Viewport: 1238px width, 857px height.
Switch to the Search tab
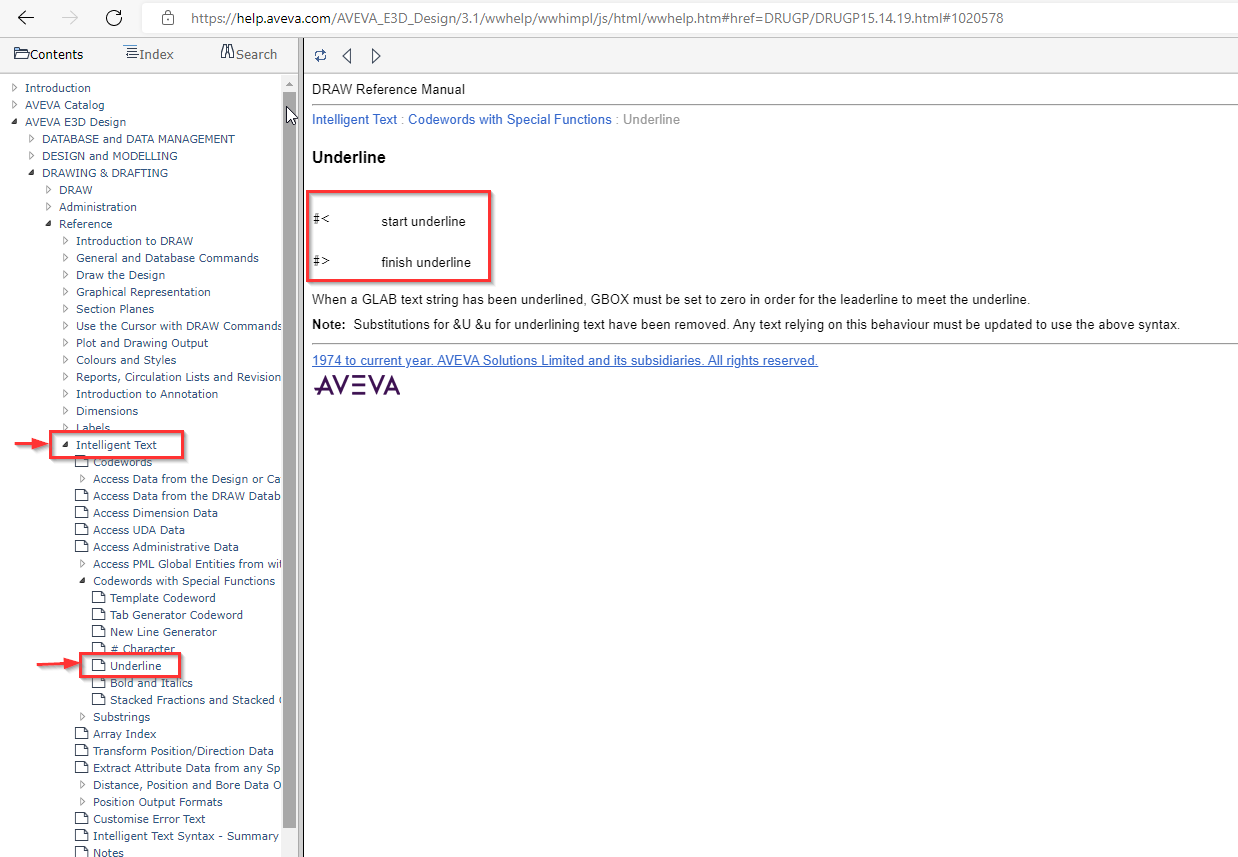point(248,54)
